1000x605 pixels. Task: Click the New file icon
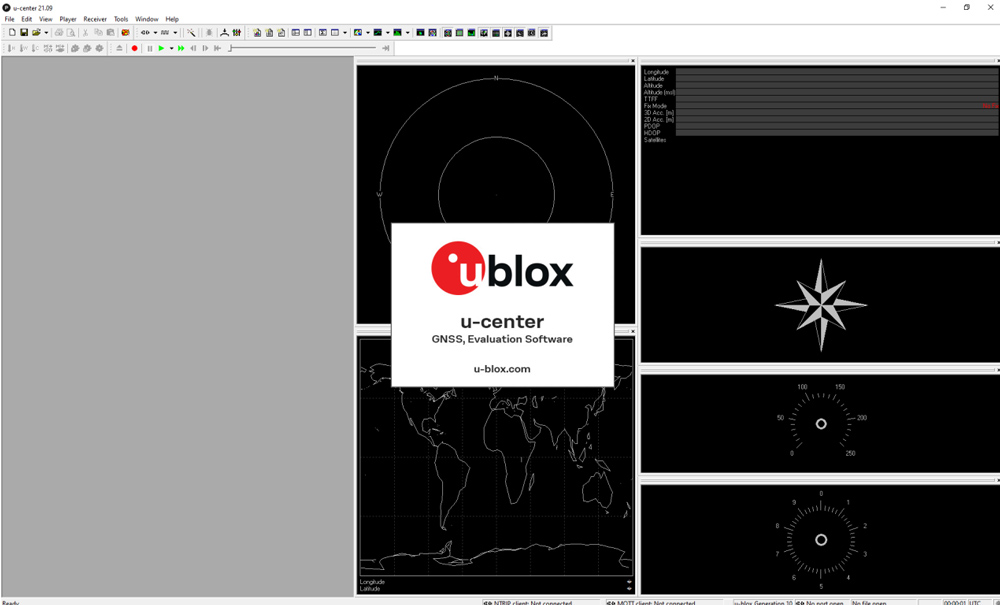[x=12, y=33]
